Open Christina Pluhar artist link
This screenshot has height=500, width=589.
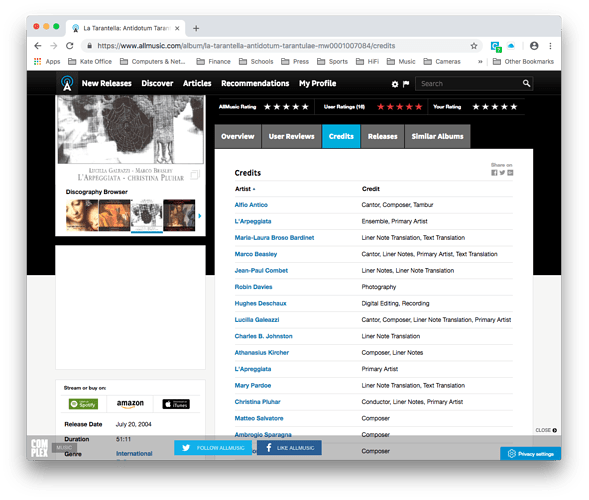tap(257, 402)
